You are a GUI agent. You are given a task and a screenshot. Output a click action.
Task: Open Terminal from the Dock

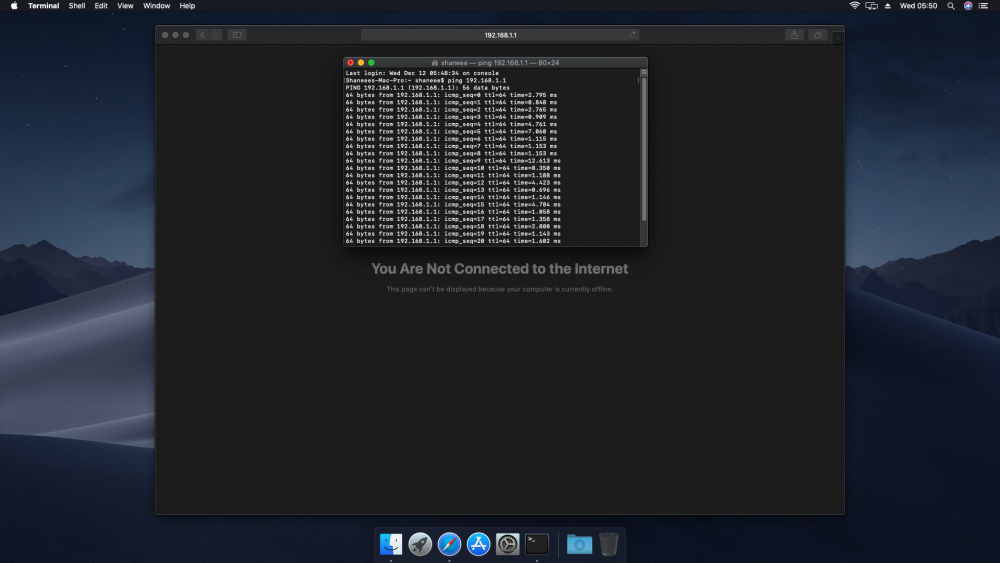[537, 544]
